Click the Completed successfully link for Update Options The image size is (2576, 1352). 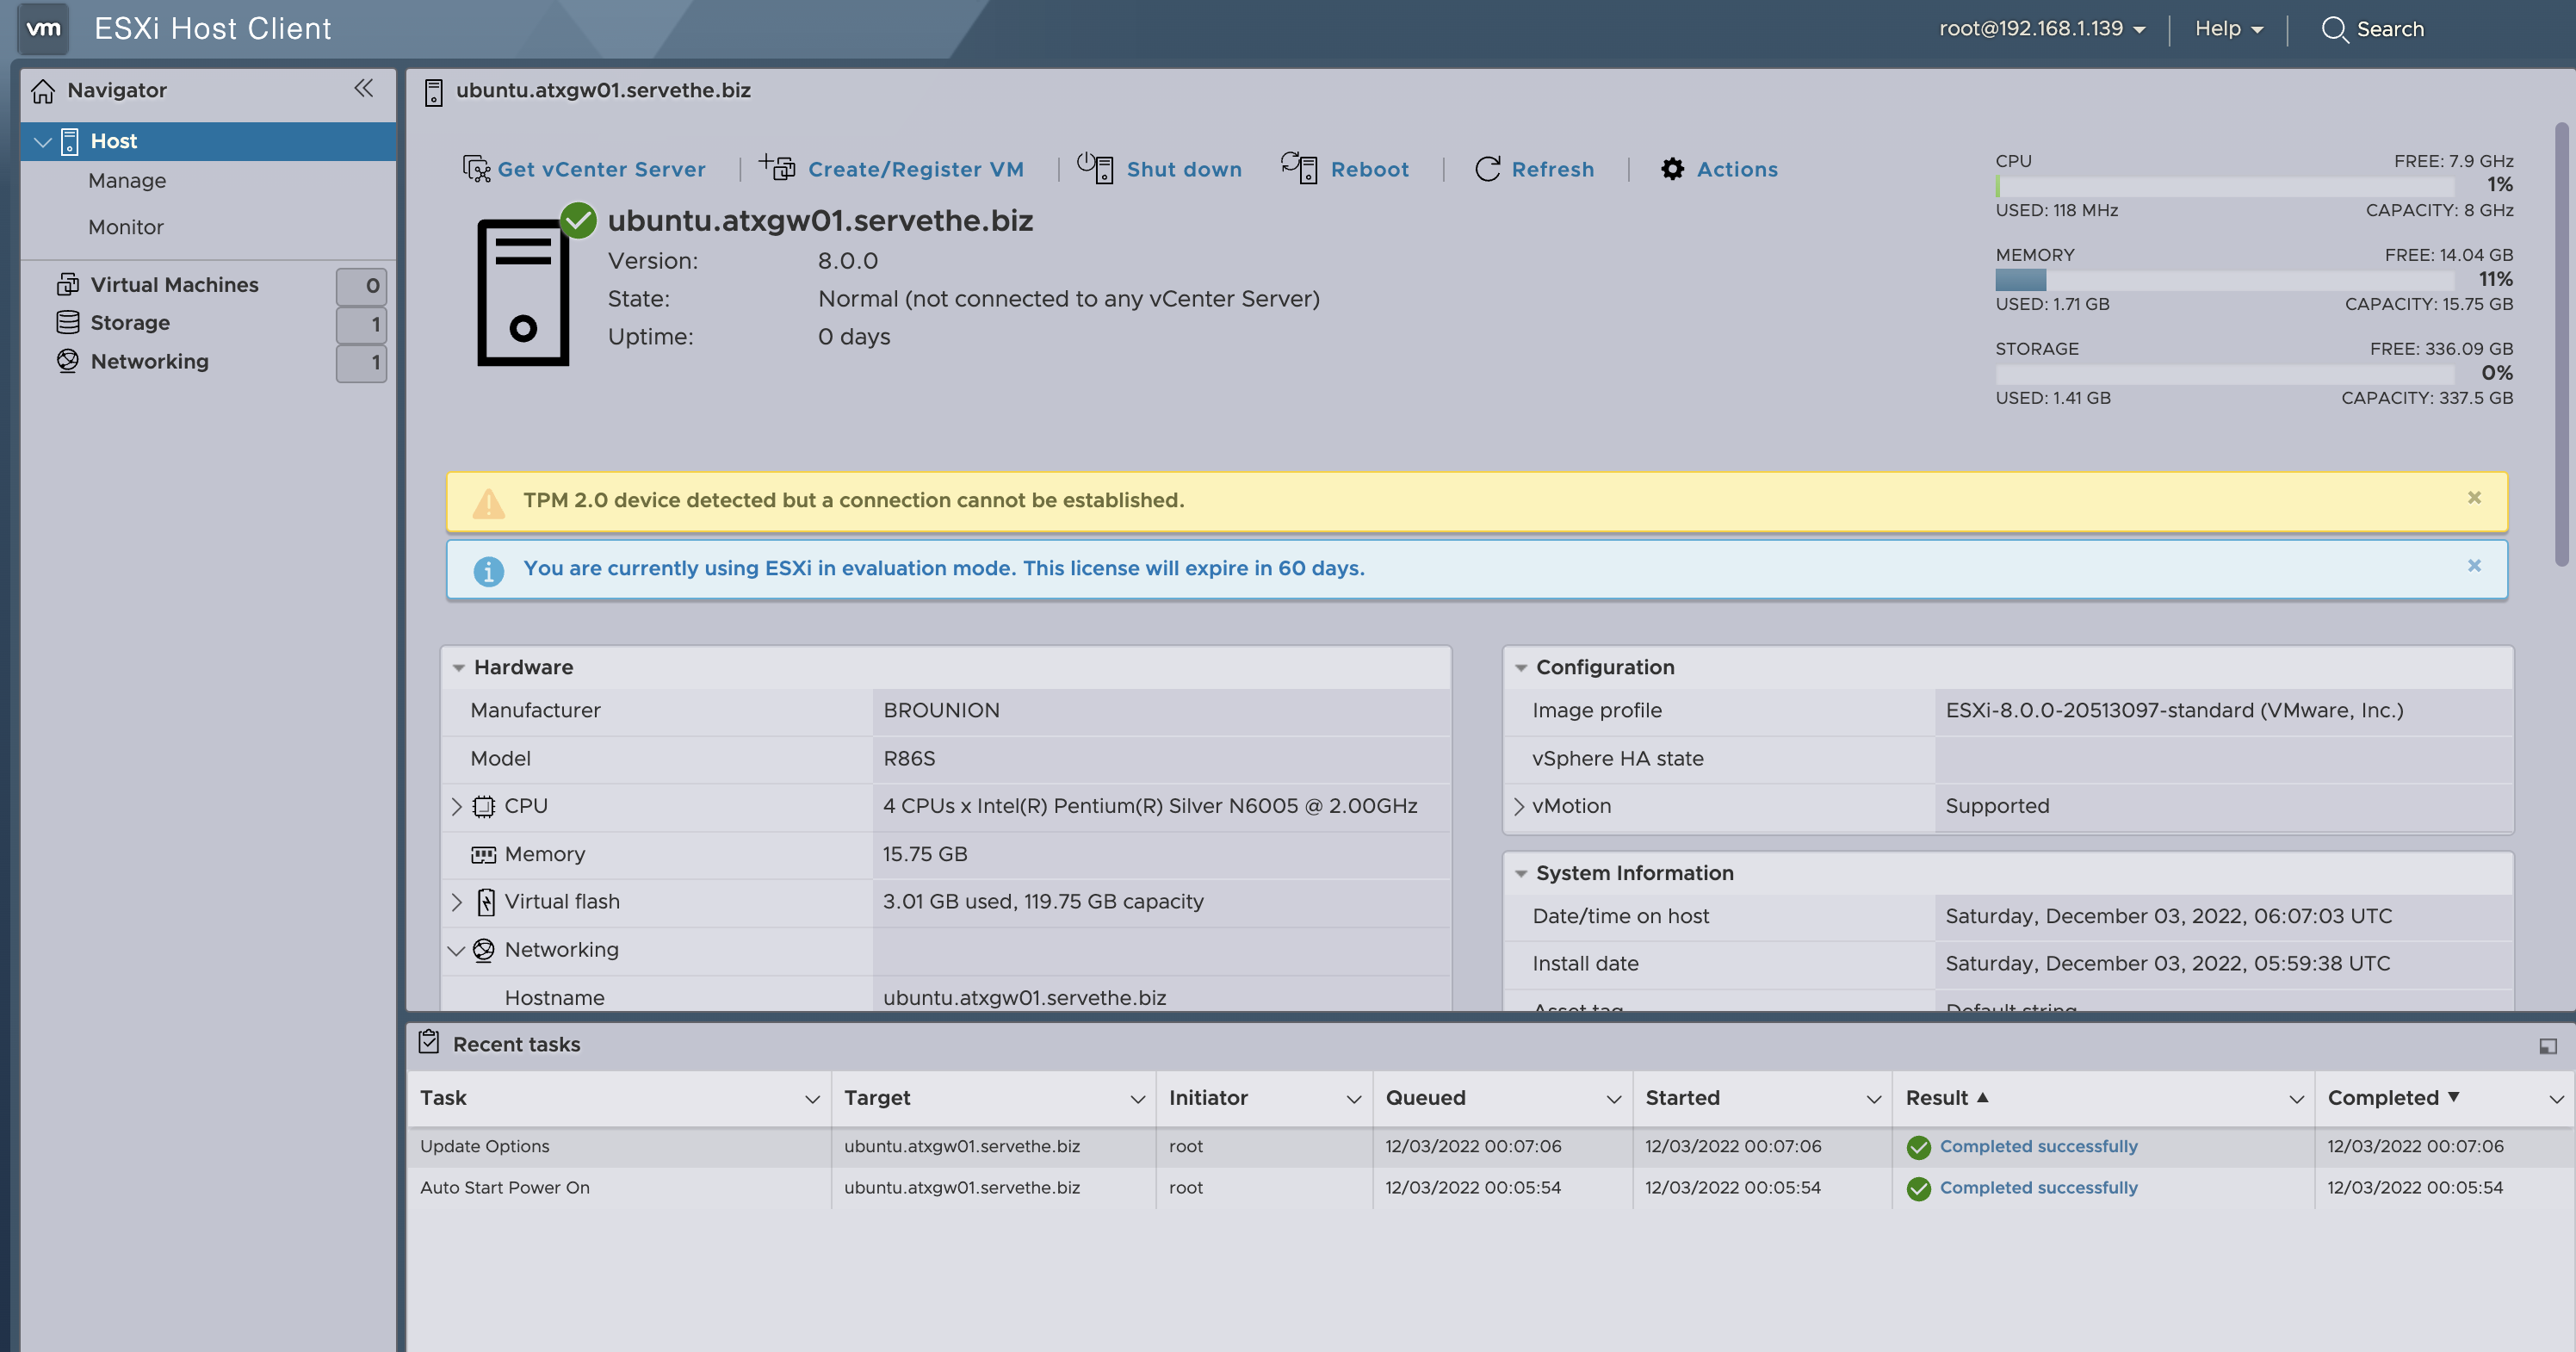coord(2038,1146)
